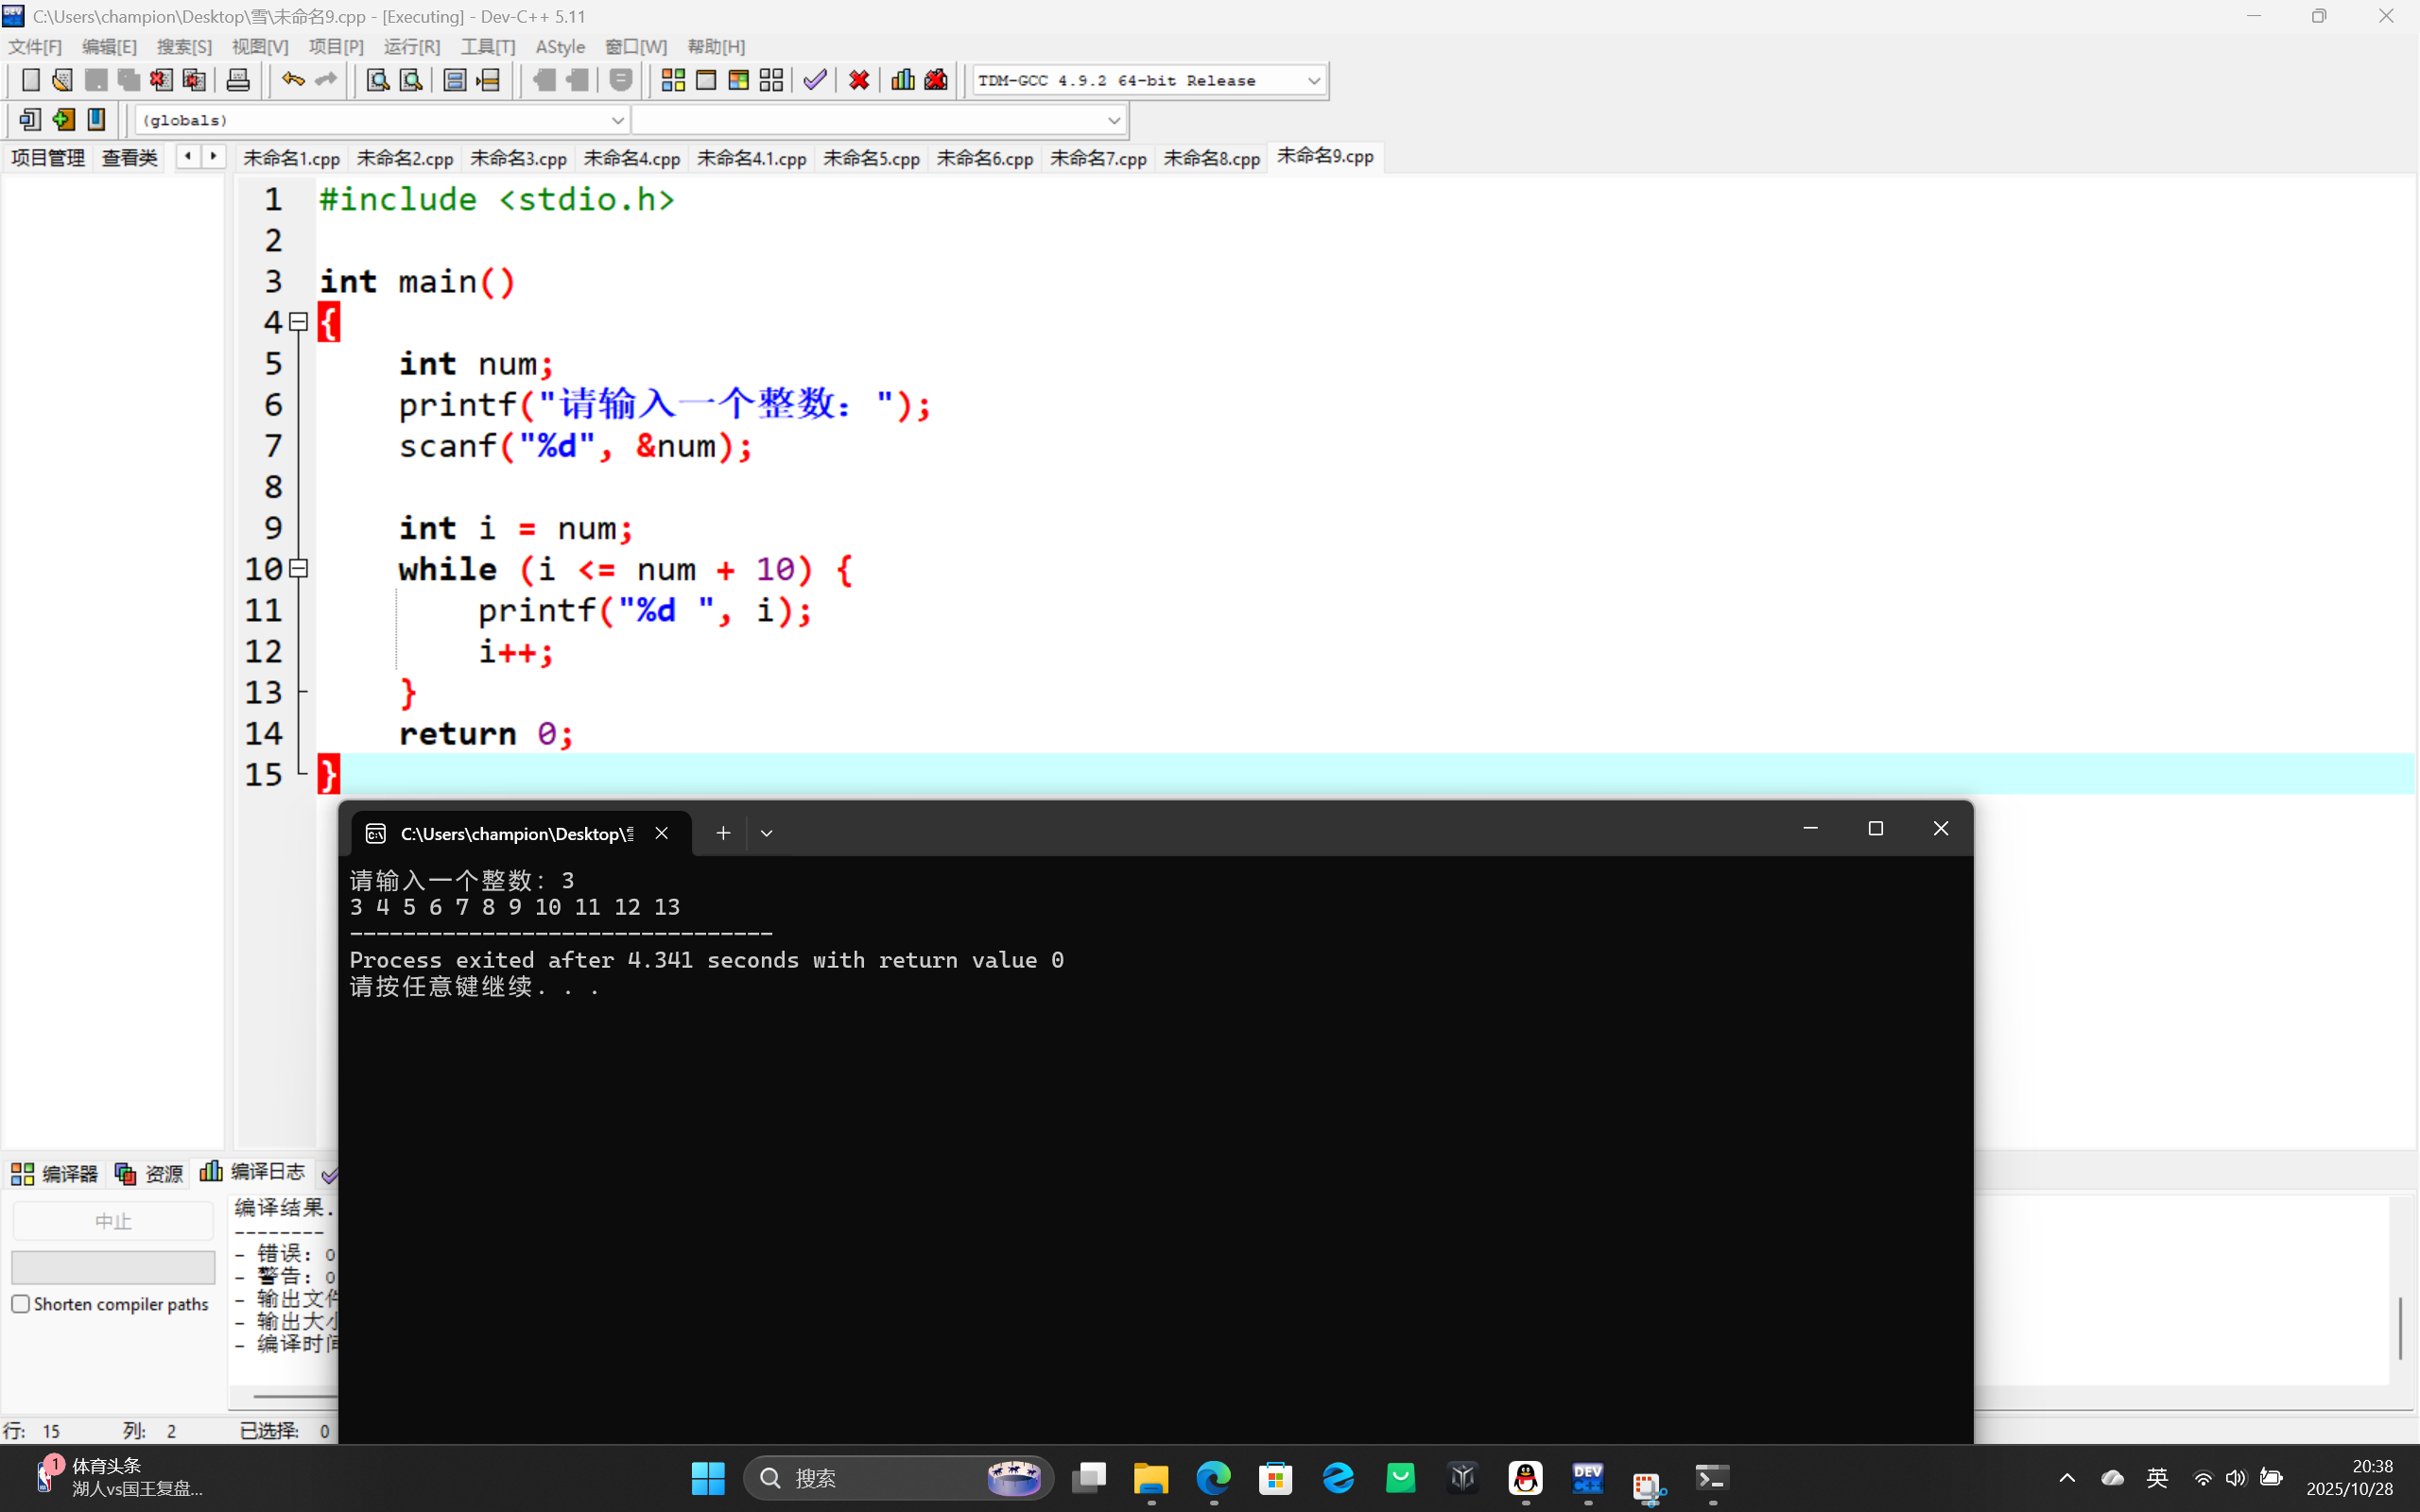Click the terminal new tab plus button
Screen dimensions: 2420x1512
point(723,833)
